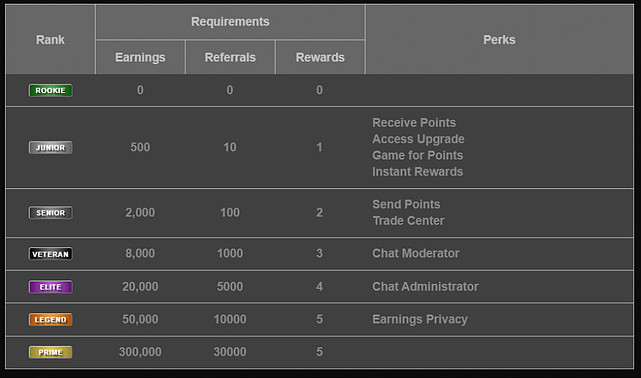Click the Requirements header cell
This screenshot has height=378, width=641.
pyautogui.click(x=230, y=22)
